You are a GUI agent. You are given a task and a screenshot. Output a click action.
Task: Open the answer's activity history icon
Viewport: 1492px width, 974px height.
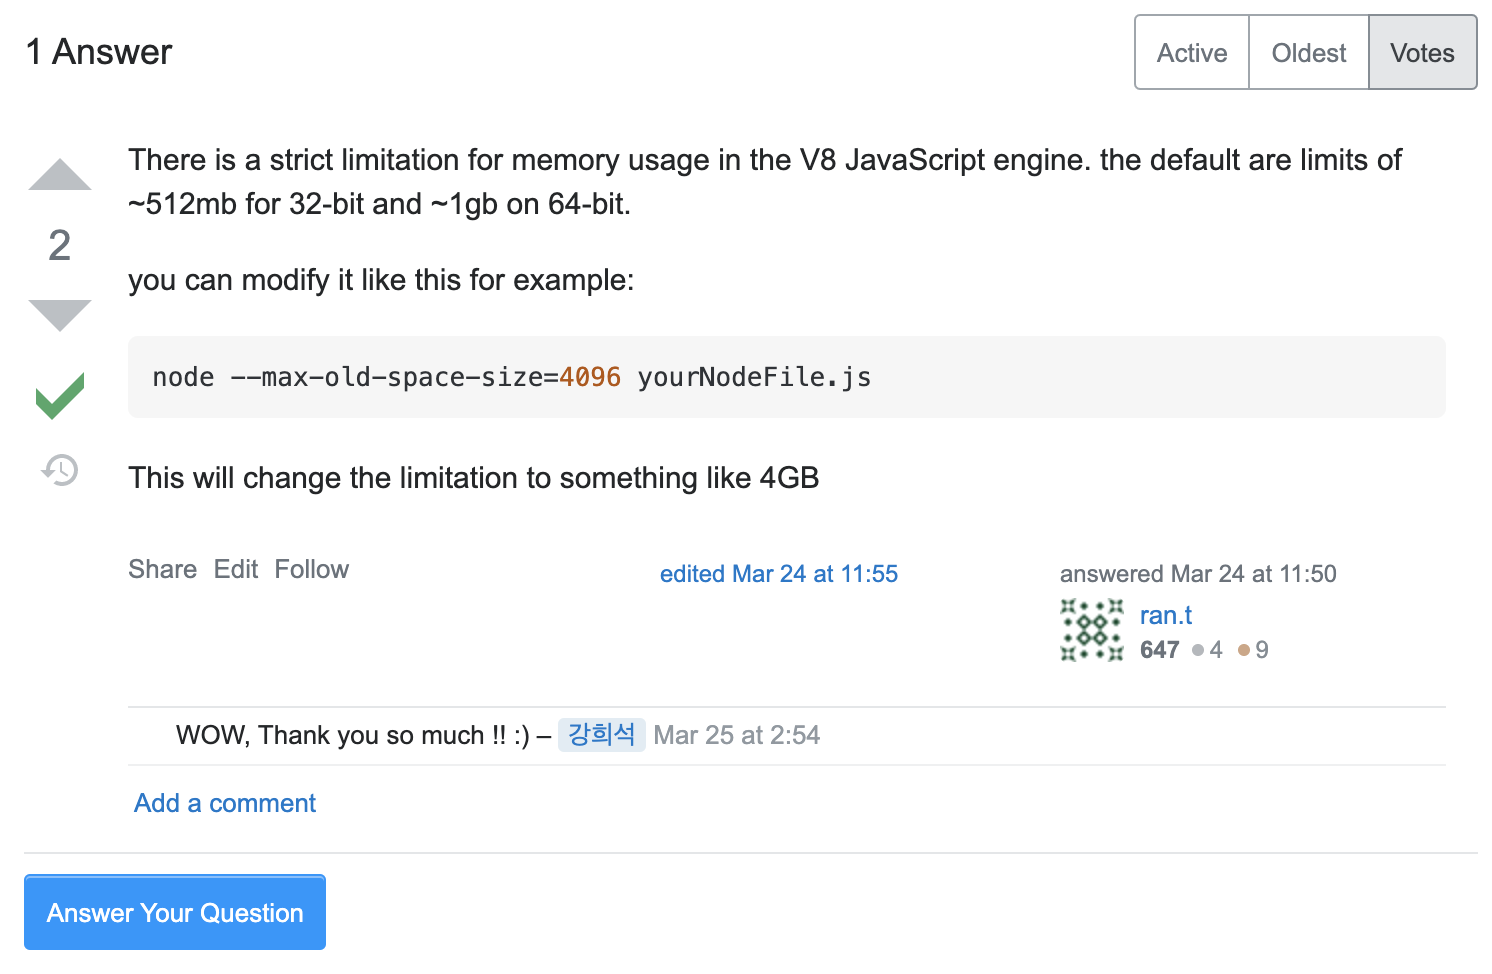(60, 469)
